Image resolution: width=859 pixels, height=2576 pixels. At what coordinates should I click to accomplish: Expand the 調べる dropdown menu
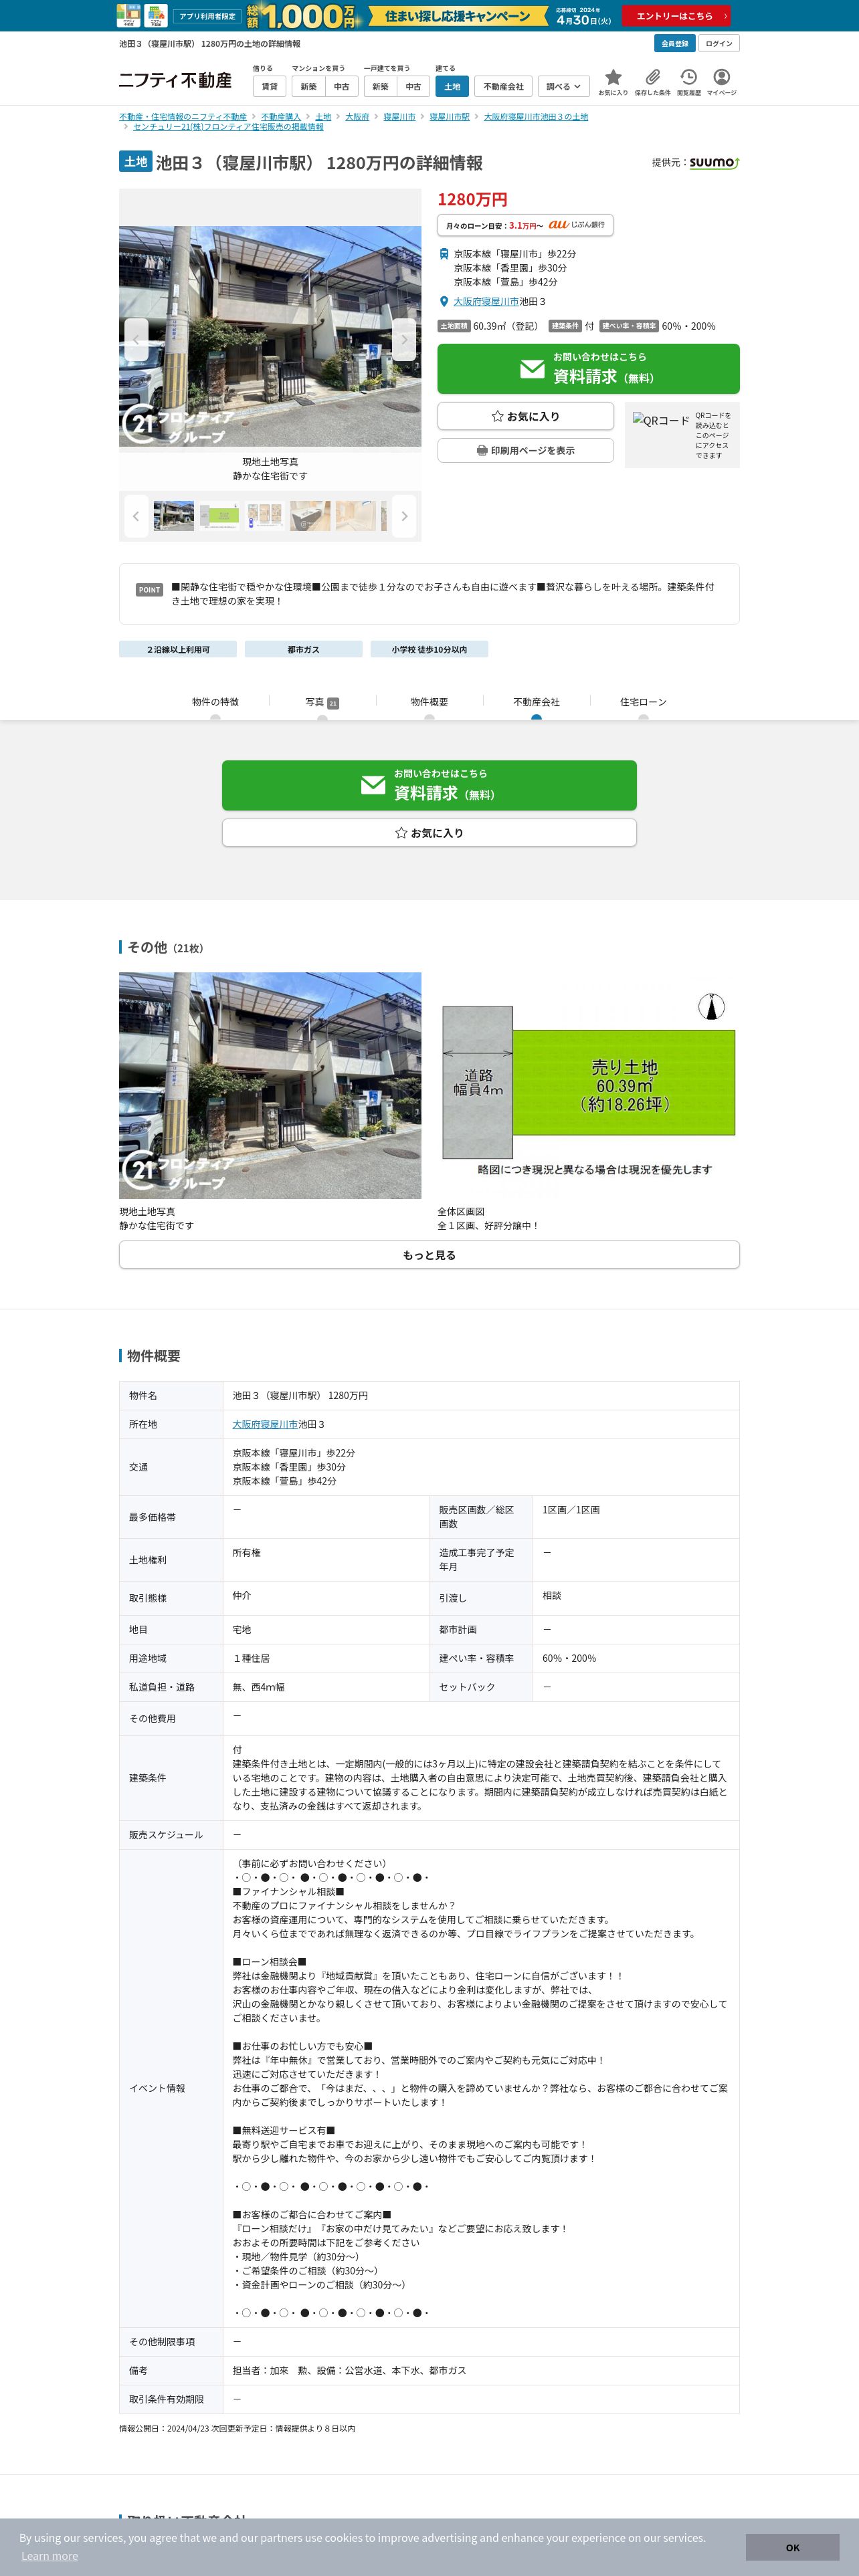(564, 87)
